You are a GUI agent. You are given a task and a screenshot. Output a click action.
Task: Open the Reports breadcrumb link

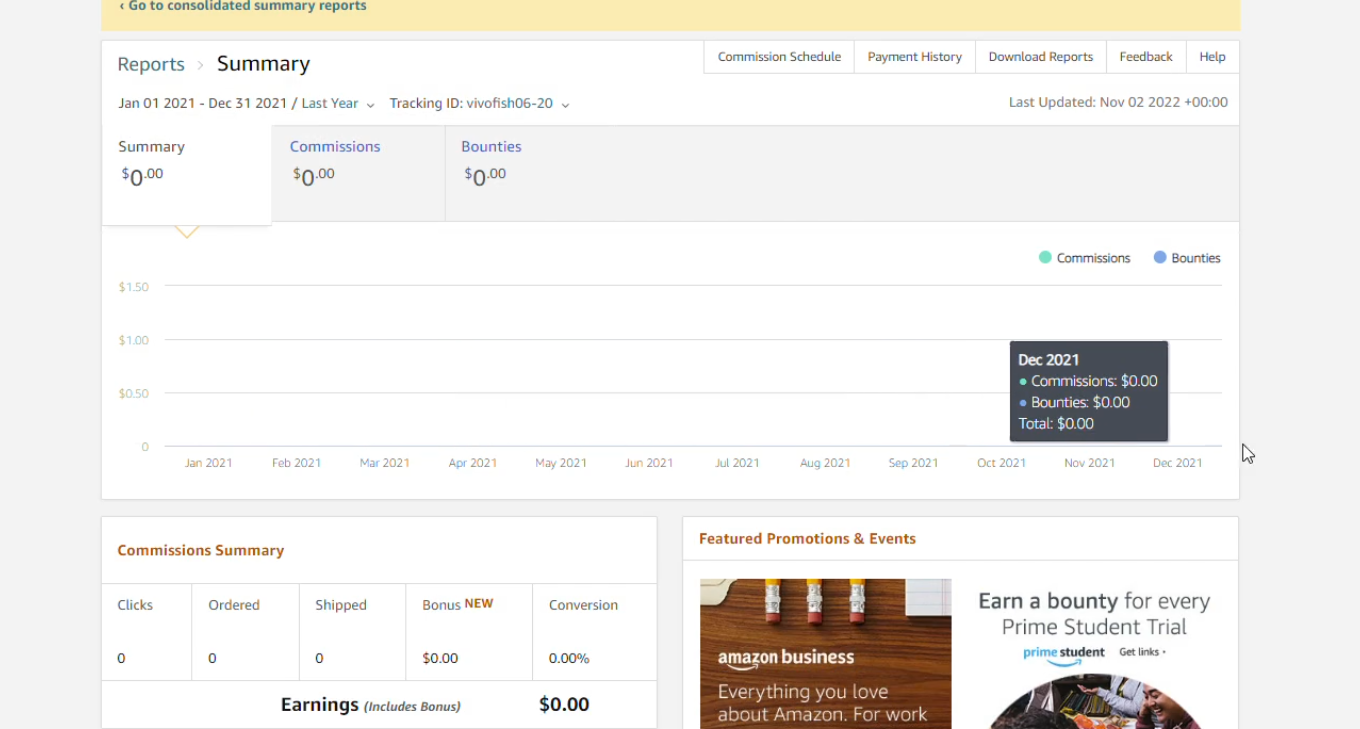click(151, 64)
